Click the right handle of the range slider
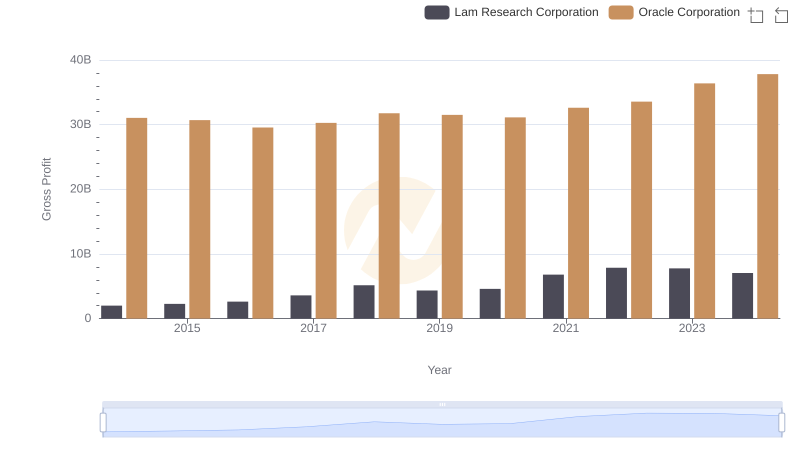This screenshot has height=461, width=800. [x=782, y=423]
